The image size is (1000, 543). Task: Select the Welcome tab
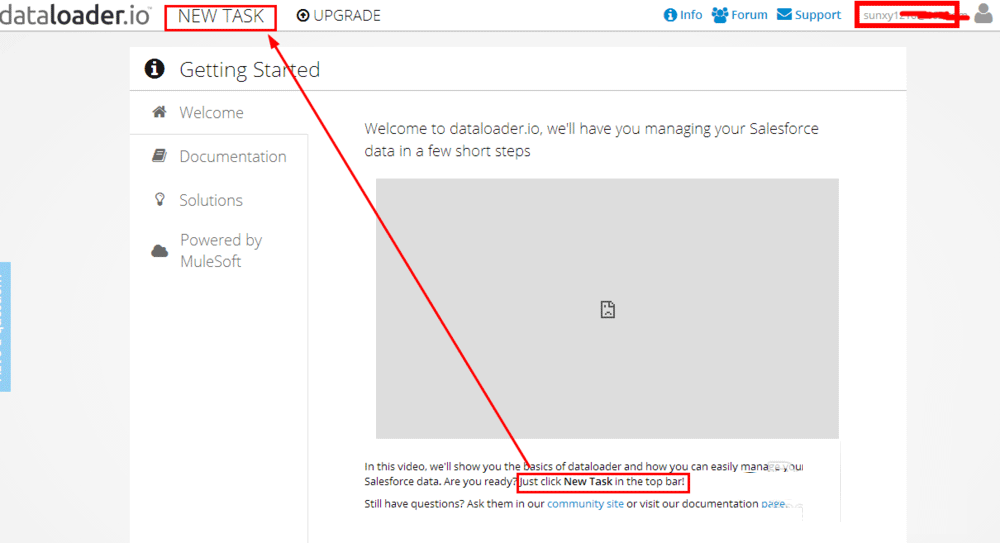coord(219,113)
